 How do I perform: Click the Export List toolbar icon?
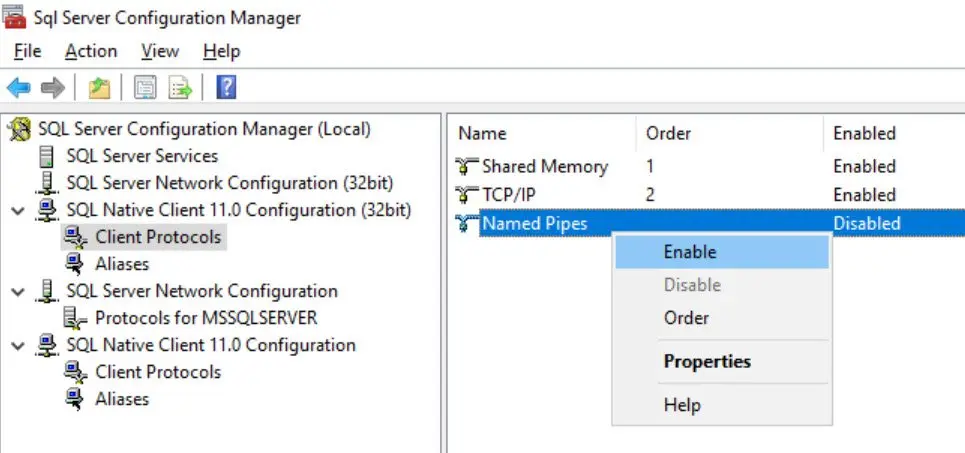[x=180, y=88]
